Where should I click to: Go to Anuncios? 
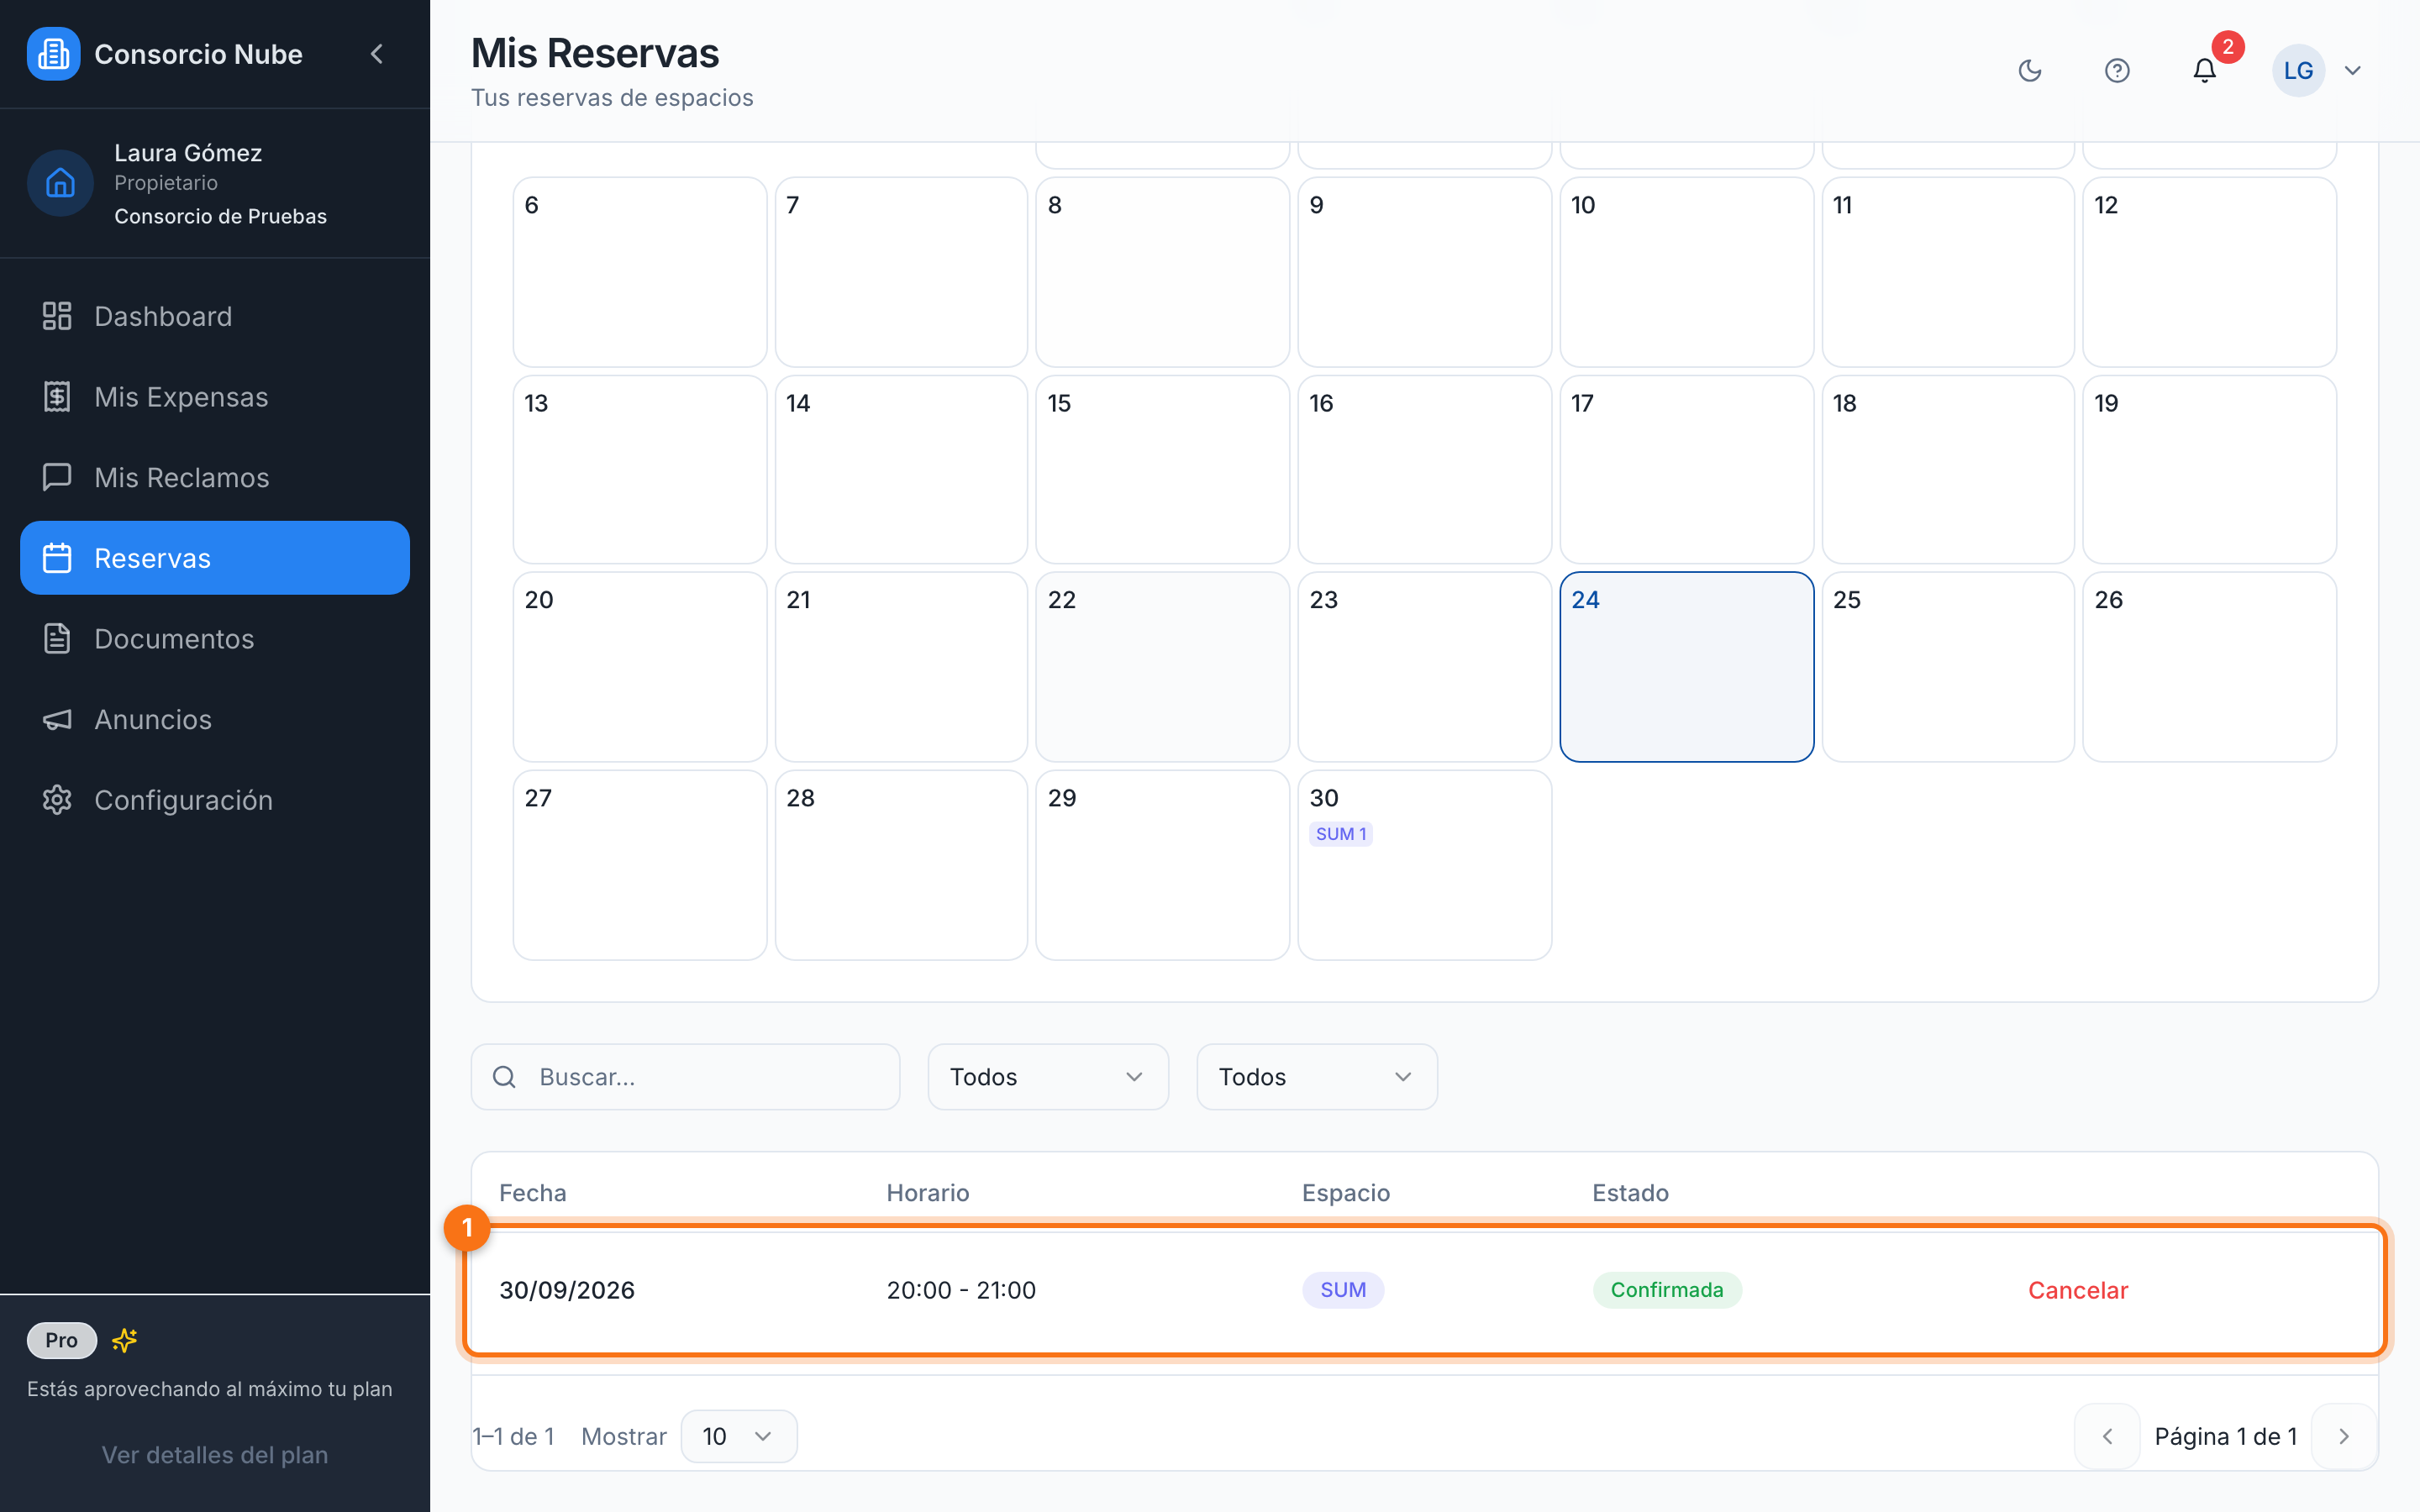click(x=215, y=719)
